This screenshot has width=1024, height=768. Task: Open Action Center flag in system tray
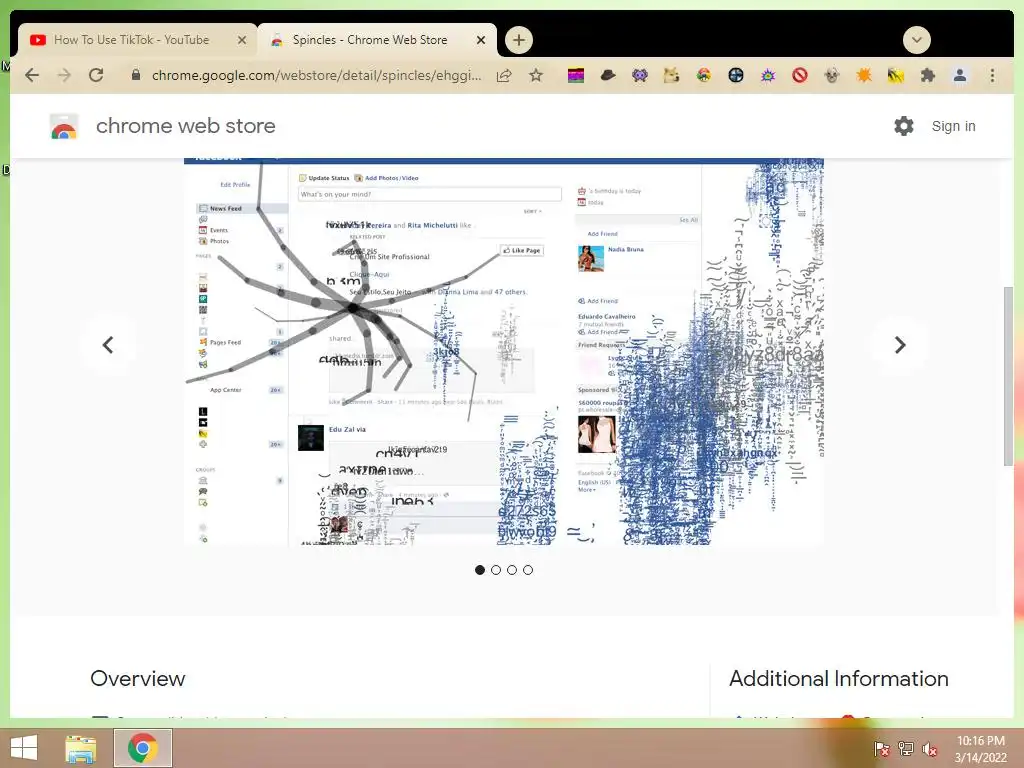tap(882, 749)
